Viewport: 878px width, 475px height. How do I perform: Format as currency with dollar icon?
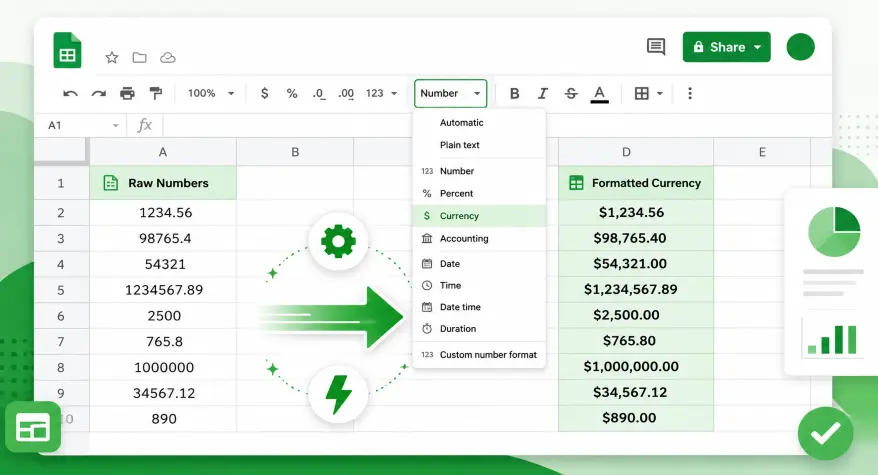pos(264,94)
